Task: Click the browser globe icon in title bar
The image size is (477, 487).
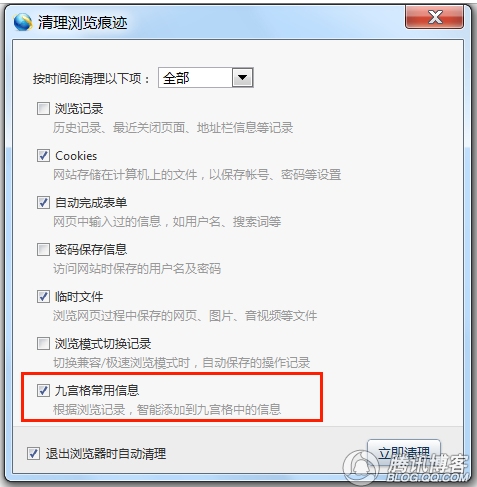Action: click(23, 22)
